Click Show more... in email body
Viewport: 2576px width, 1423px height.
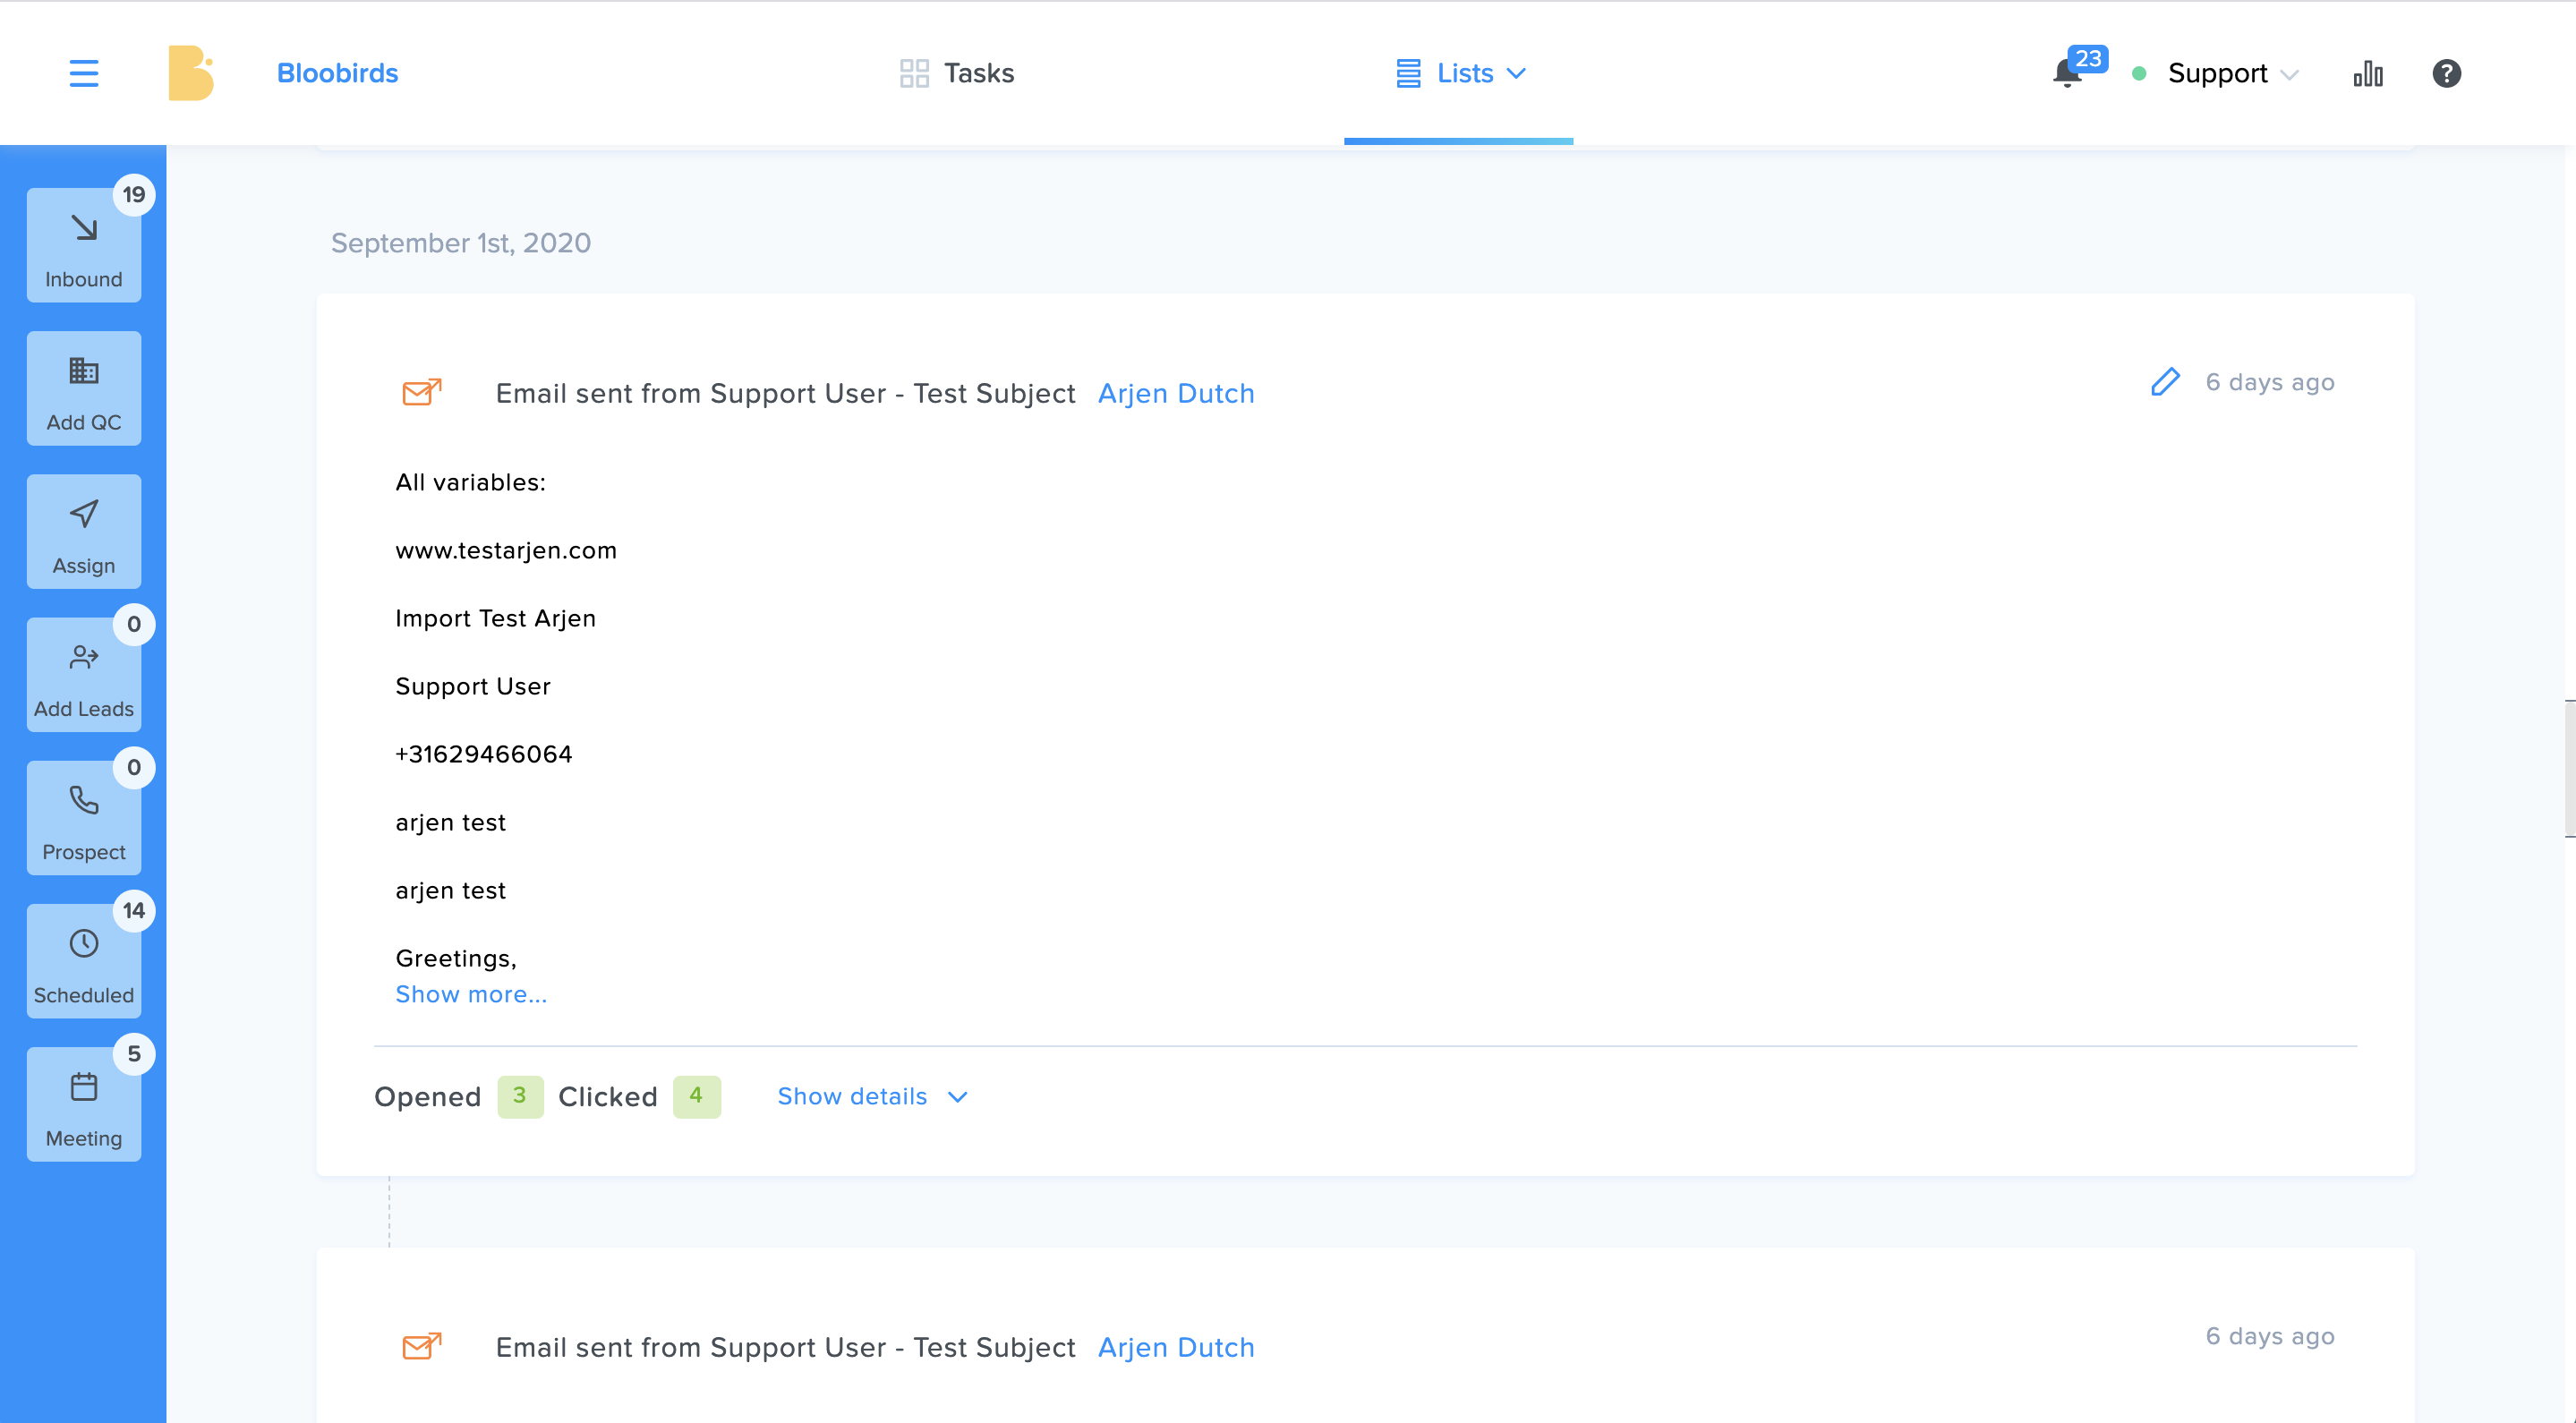[471, 994]
